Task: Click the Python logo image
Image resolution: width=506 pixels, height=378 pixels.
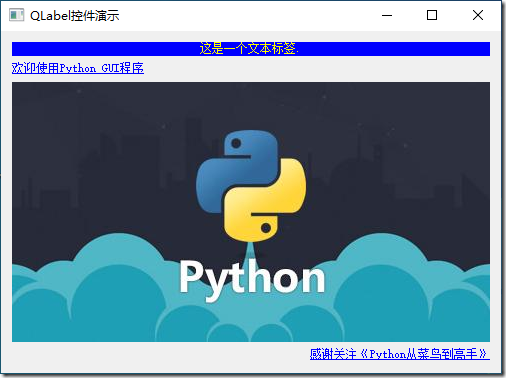Action: coord(251,212)
